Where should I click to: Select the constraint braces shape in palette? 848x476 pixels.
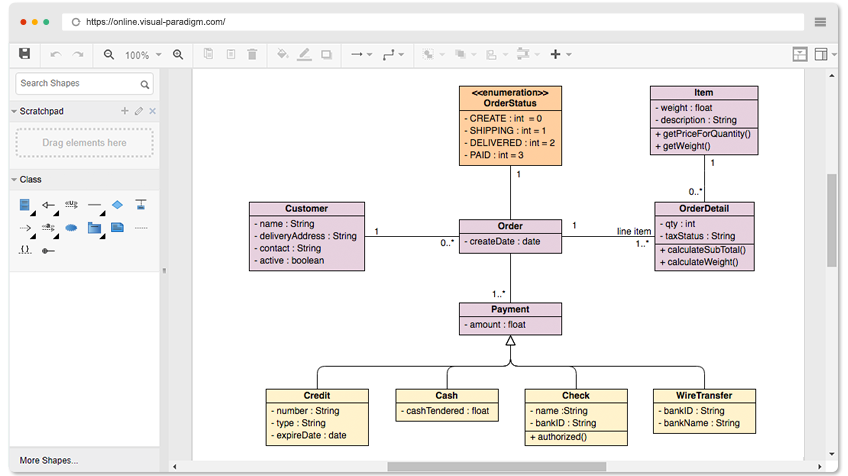(x=25, y=250)
